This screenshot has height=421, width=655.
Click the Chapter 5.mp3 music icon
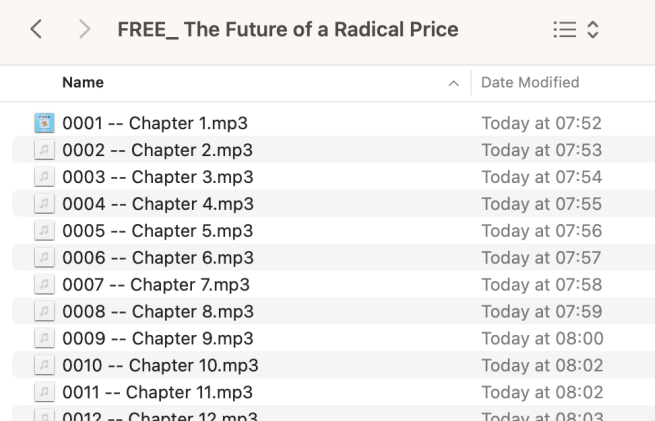coord(44,231)
